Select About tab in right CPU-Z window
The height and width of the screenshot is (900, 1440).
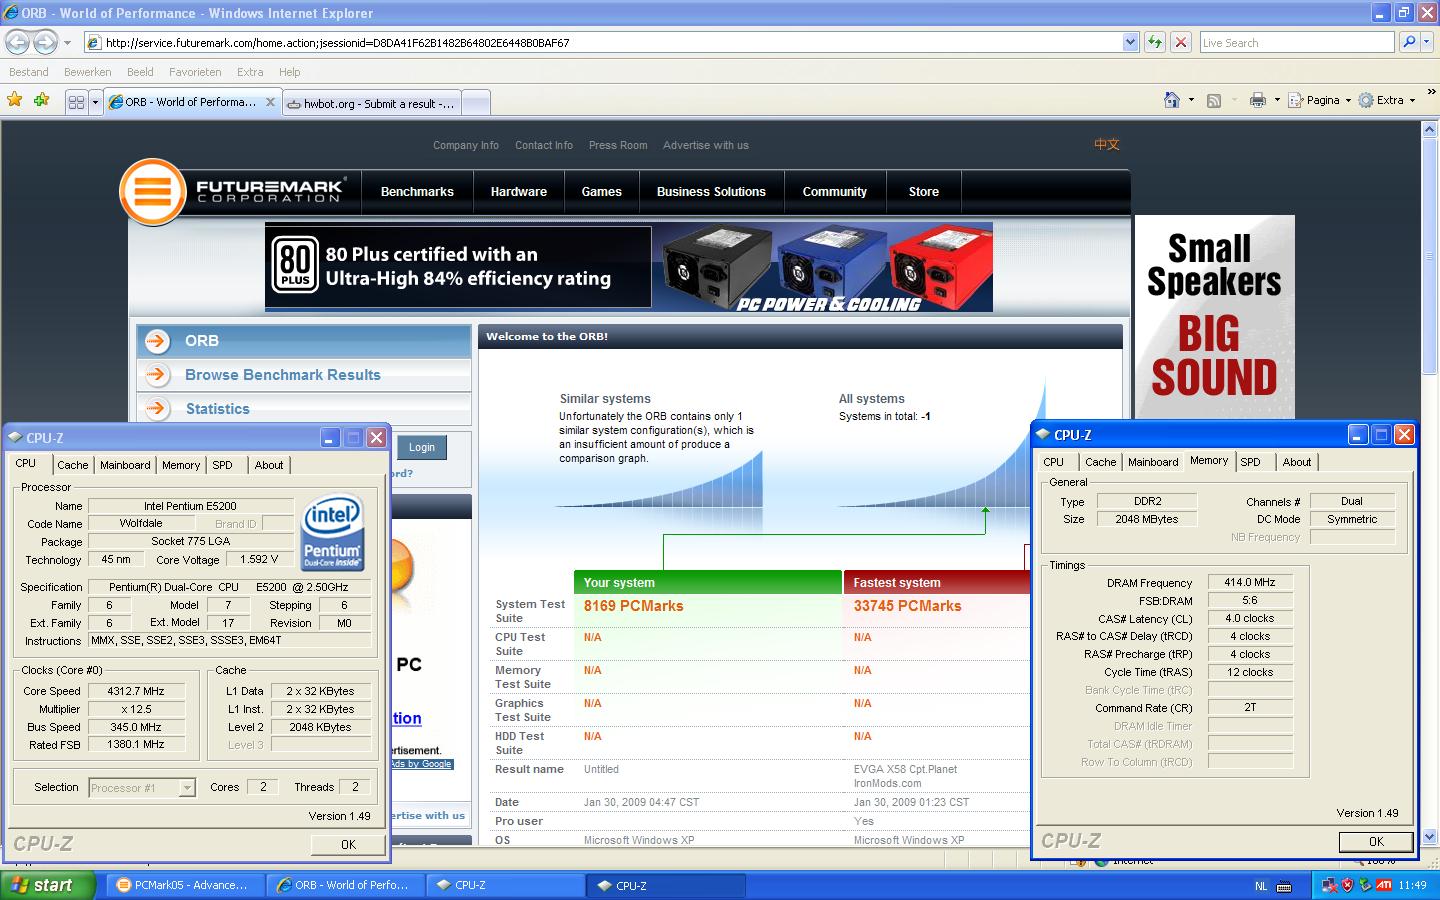[1297, 462]
